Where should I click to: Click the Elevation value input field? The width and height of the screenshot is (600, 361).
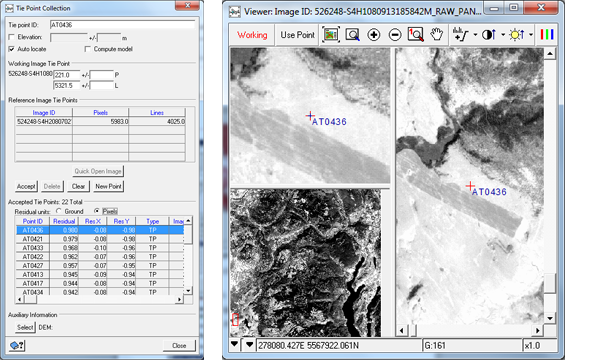(x=69, y=38)
